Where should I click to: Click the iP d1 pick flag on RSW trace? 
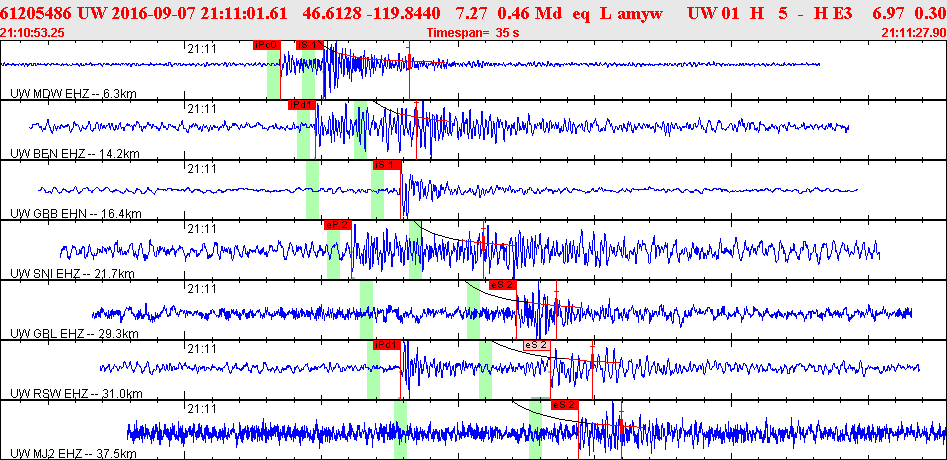pyautogui.click(x=386, y=345)
